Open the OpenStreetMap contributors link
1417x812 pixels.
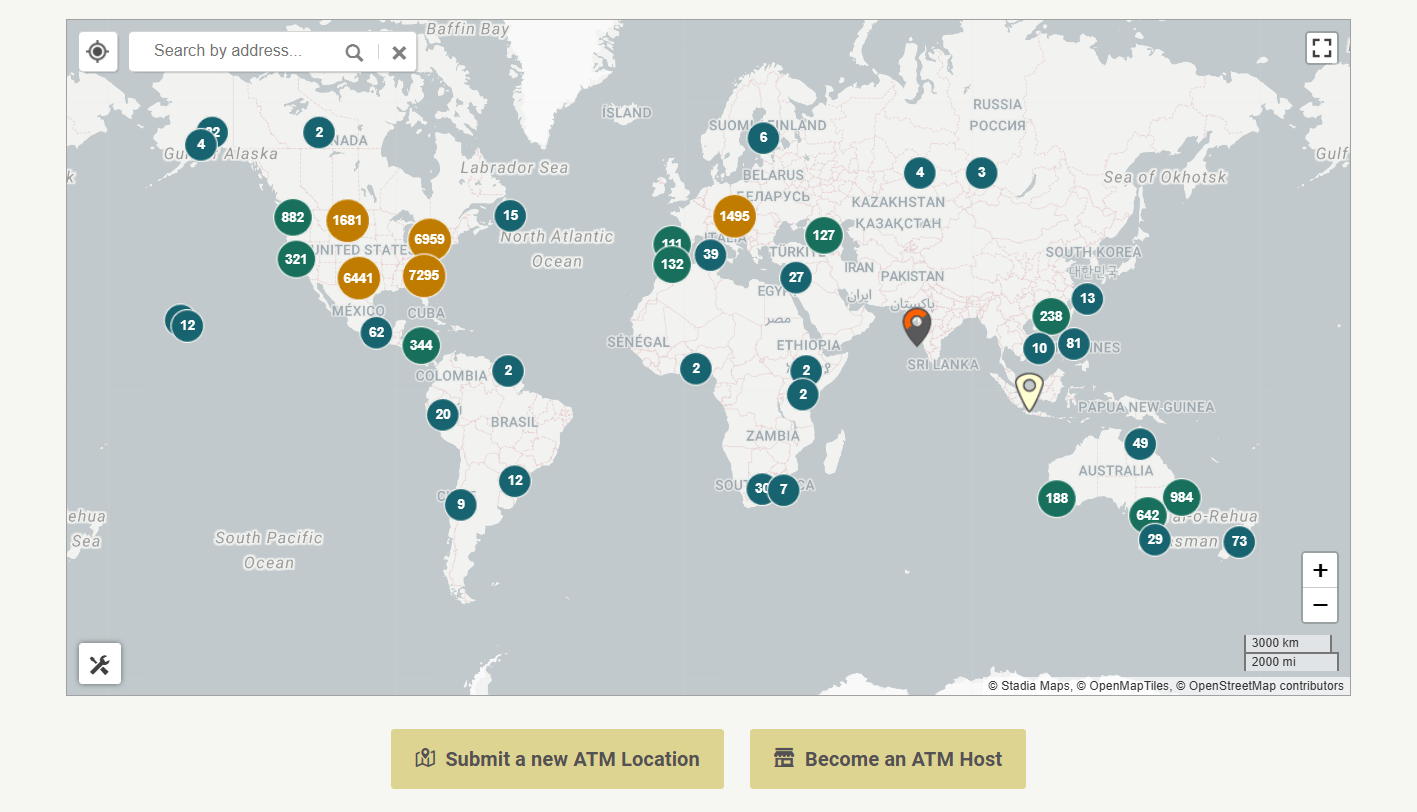pyautogui.click(x=1266, y=686)
